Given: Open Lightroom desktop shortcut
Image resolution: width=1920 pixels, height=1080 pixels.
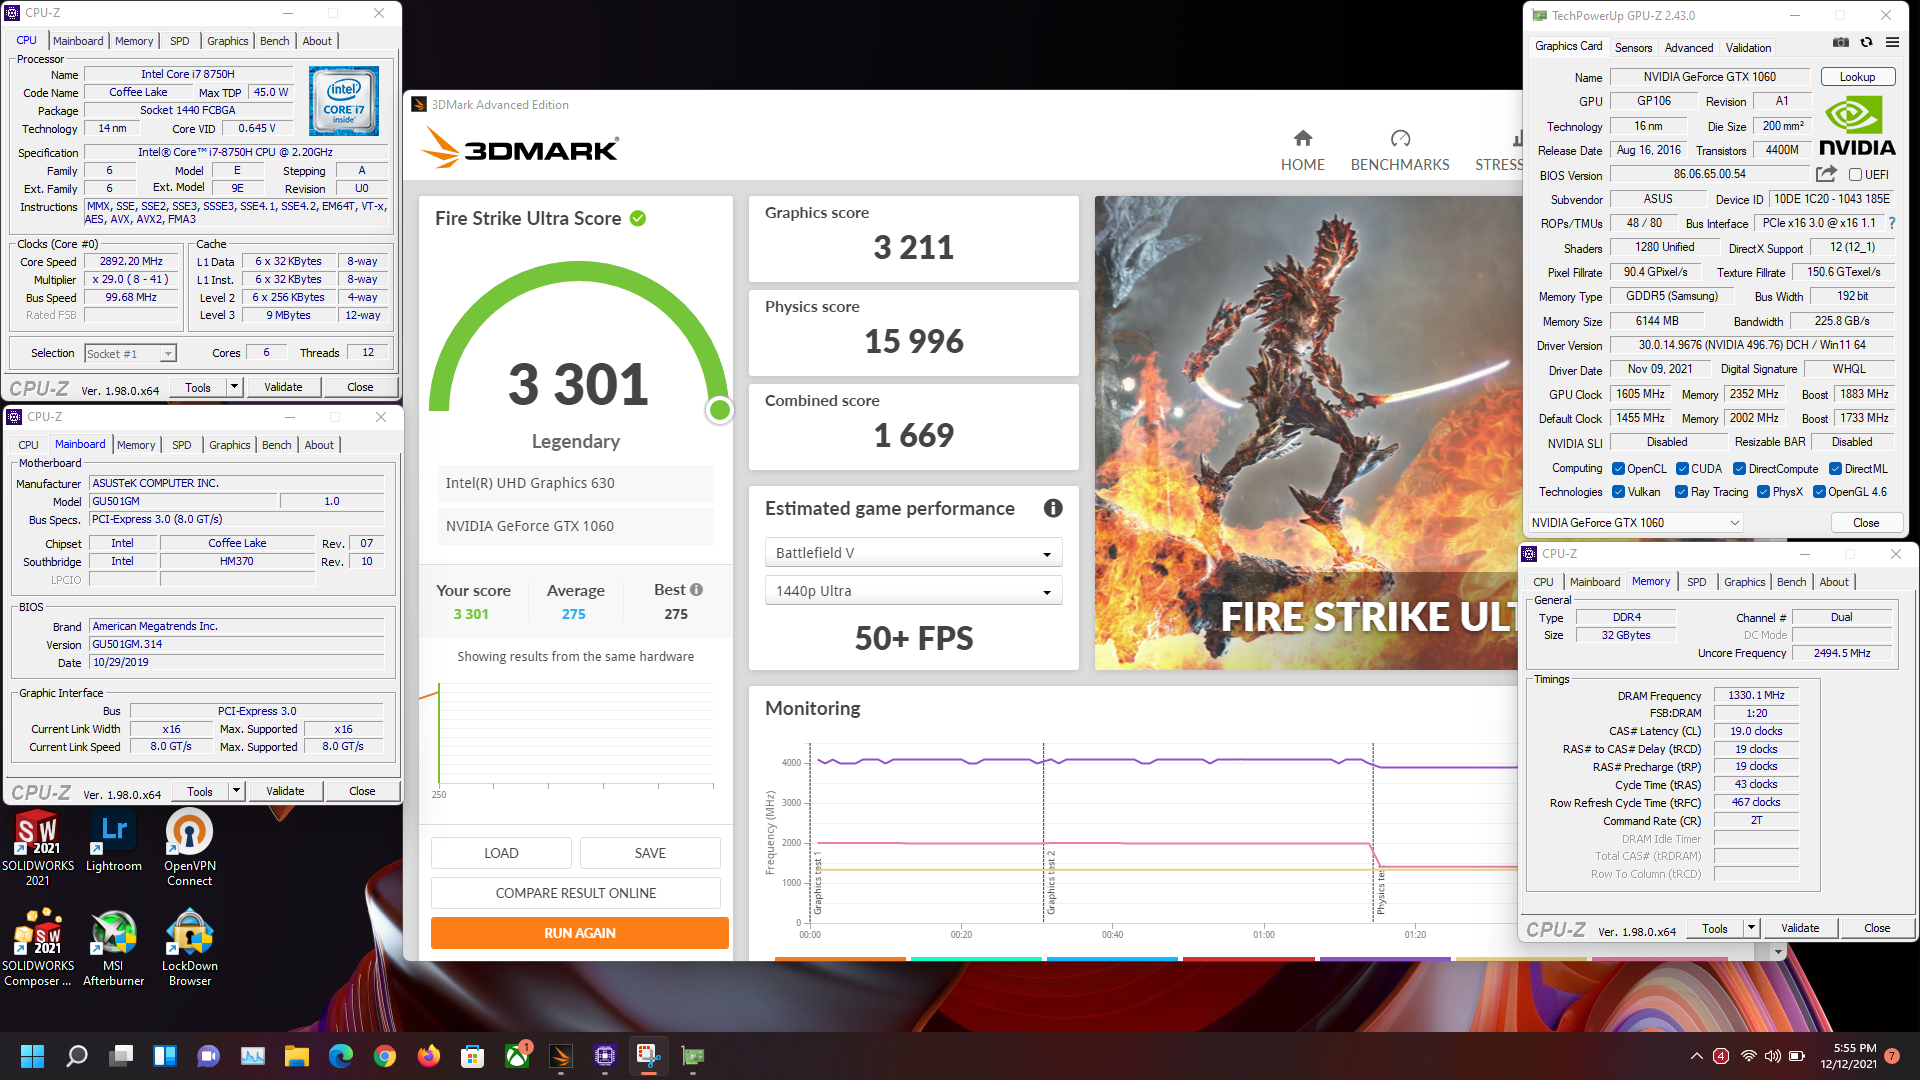Looking at the screenshot, I should [x=113, y=841].
